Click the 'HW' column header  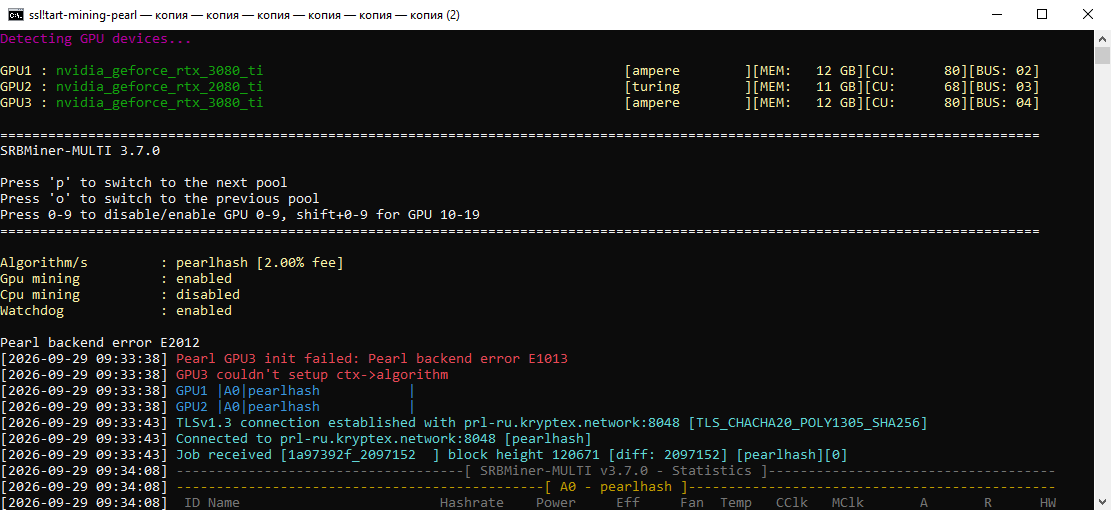[x=1047, y=503]
